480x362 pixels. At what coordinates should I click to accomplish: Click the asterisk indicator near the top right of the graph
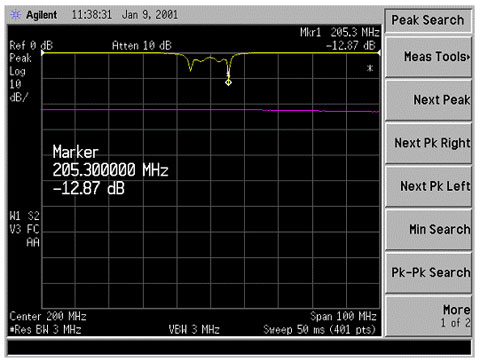370,68
